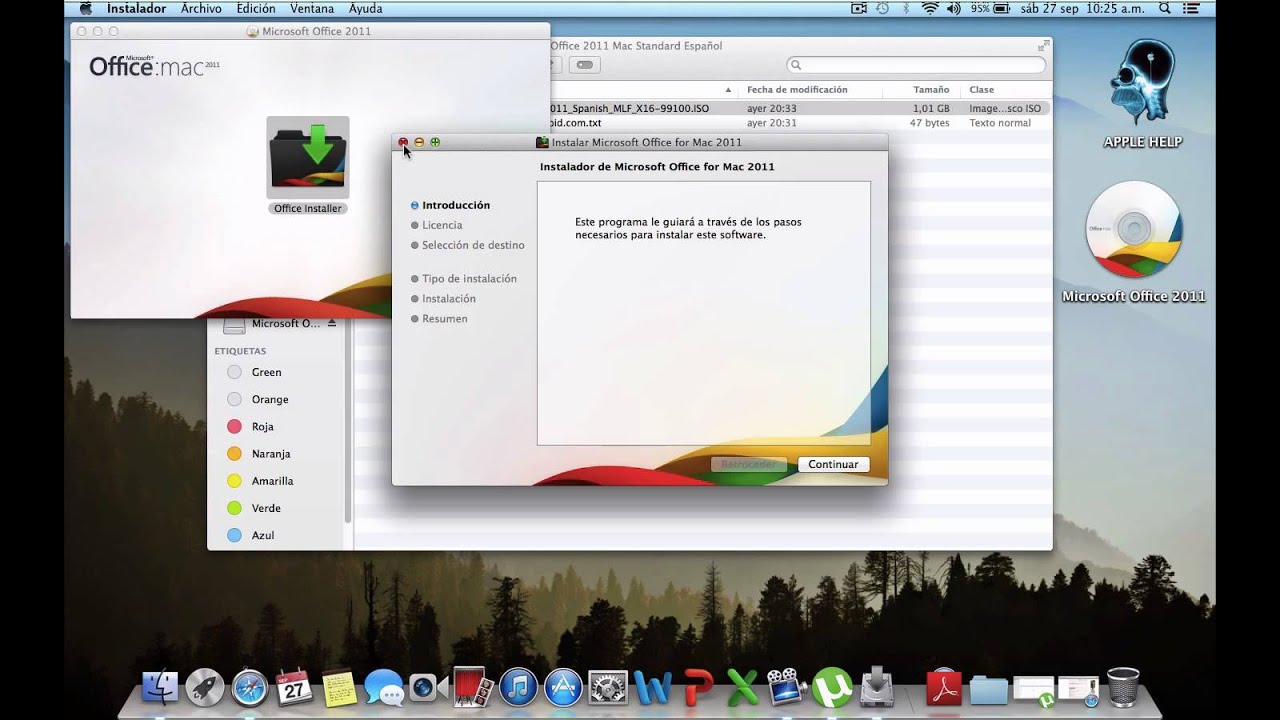Image resolution: width=1280 pixels, height=720 pixels.
Task: Sort Finder list by Tamaño column
Action: (931, 89)
